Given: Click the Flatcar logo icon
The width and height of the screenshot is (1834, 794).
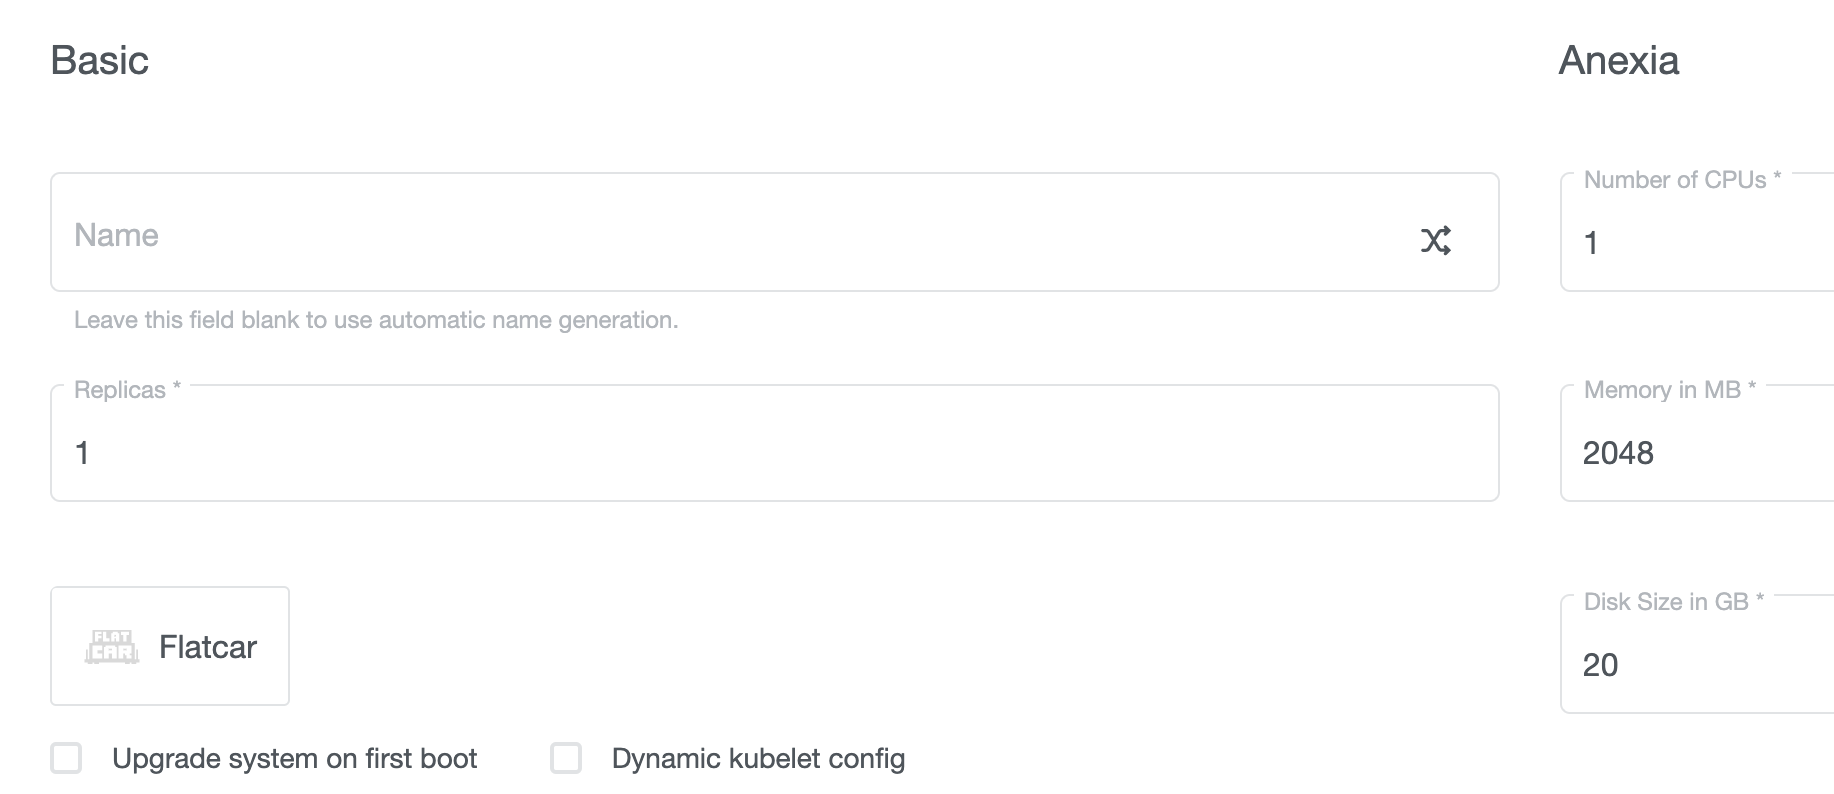Looking at the screenshot, I should point(110,646).
